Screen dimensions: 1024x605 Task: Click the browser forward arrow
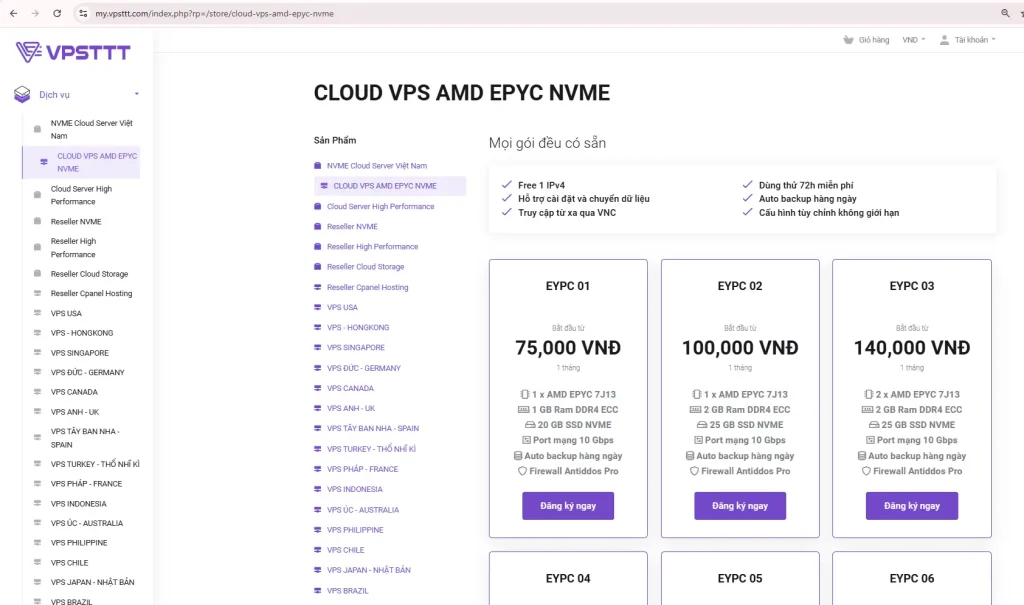pyautogui.click(x=35, y=13)
